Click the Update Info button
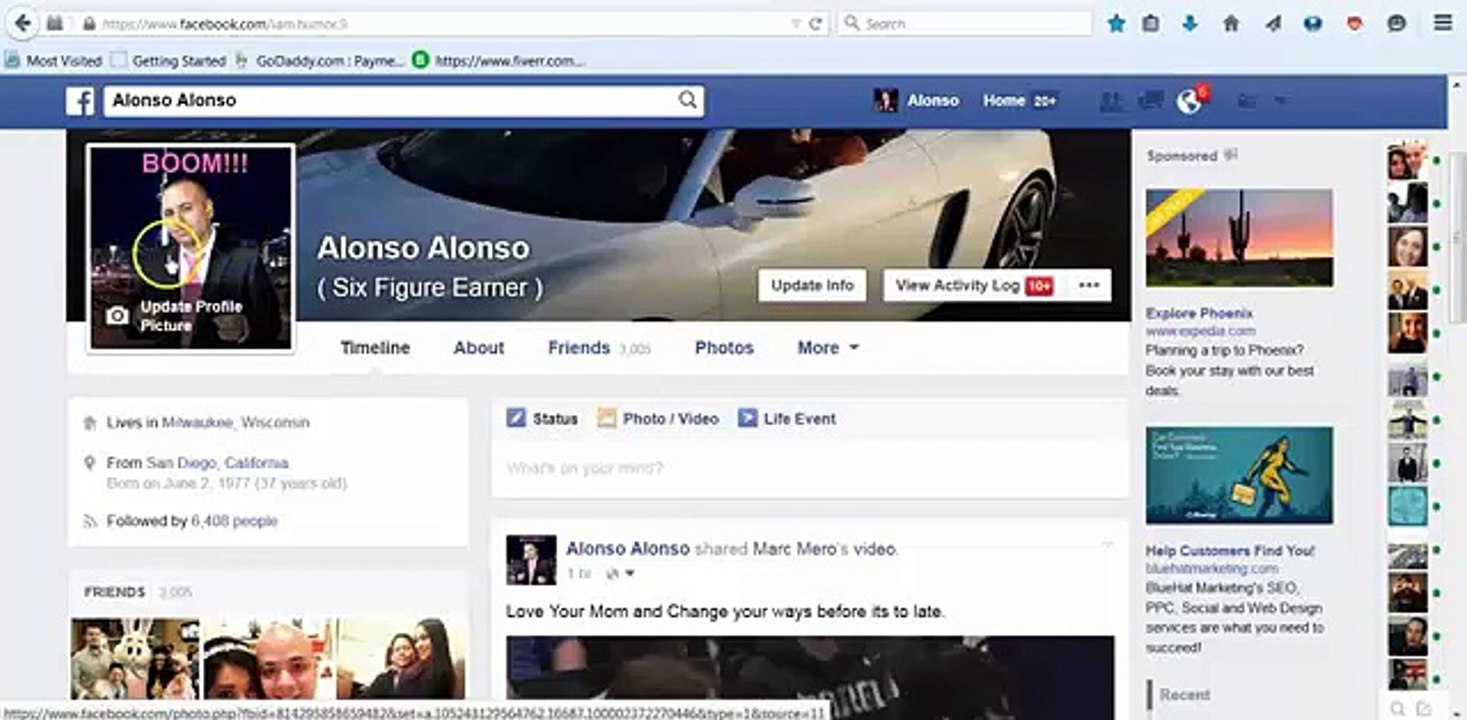The image size is (1467, 720). point(812,285)
